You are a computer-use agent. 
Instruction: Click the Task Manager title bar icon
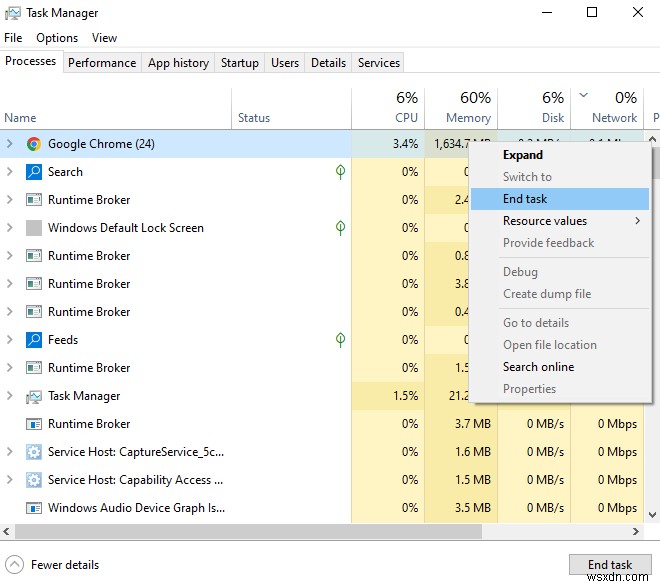click(13, 13)
